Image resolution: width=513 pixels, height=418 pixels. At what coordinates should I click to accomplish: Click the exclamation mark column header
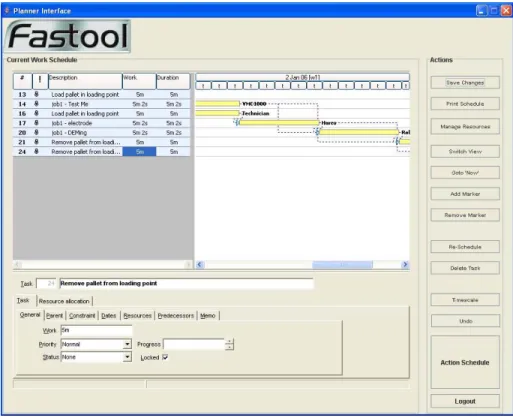click(40, 81)
